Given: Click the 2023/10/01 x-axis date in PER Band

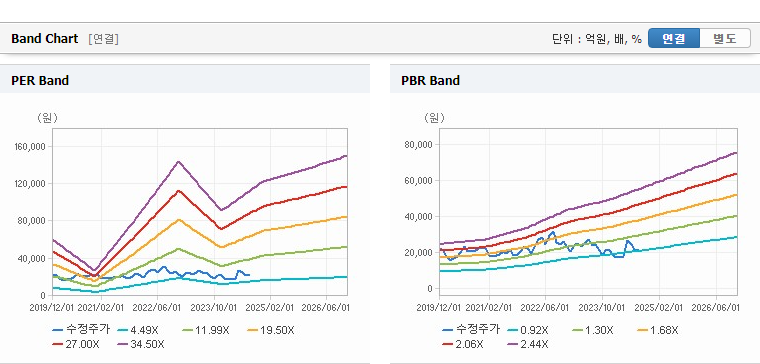Looking at the screenshot, I should (x=214, y=308).
